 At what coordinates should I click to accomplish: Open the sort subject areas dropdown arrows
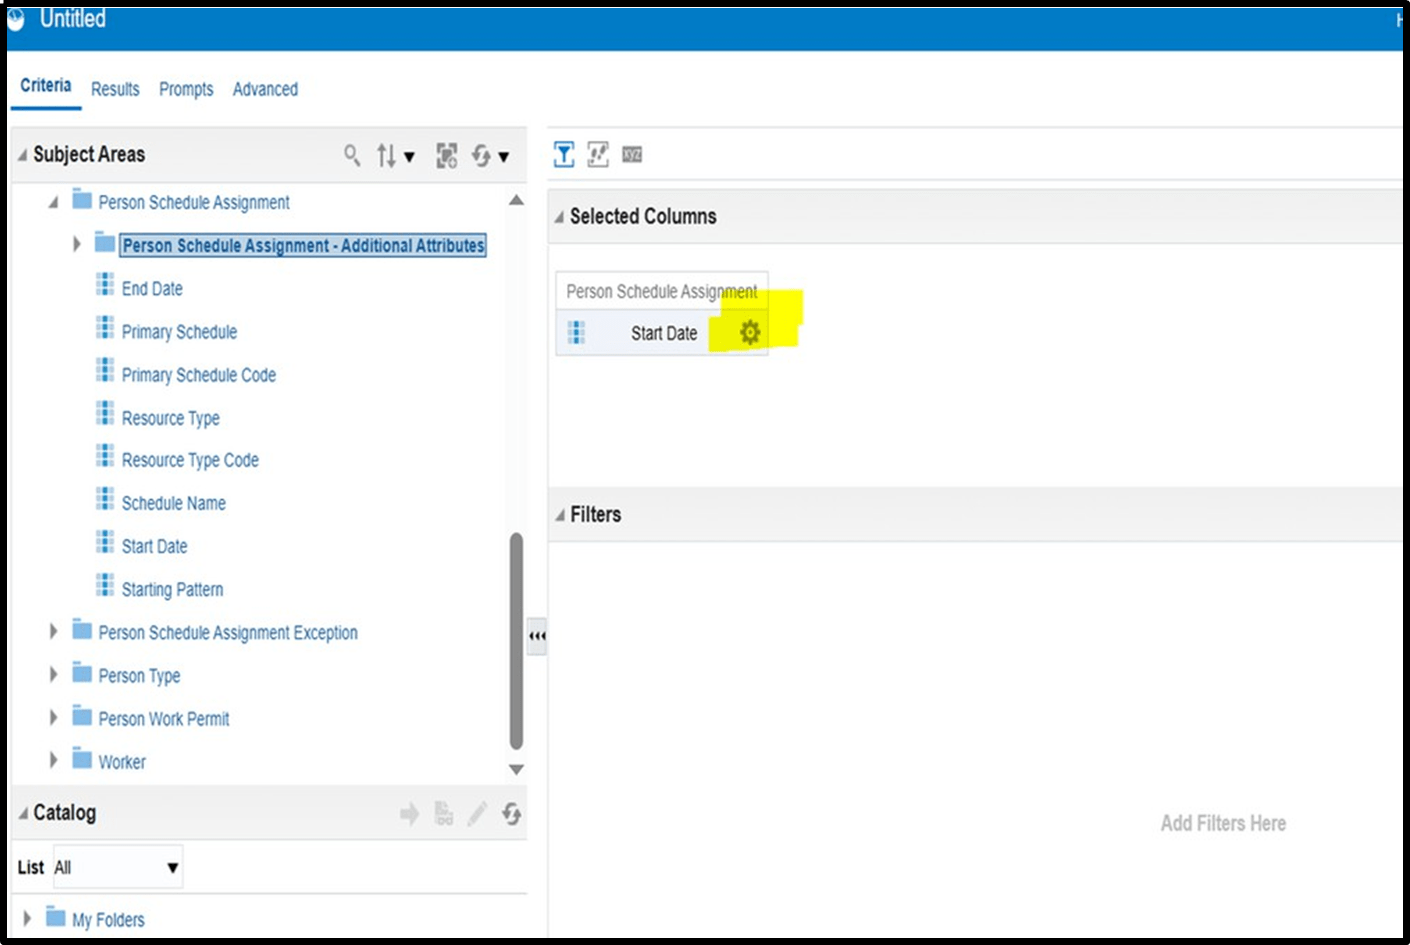coord(395,156)
